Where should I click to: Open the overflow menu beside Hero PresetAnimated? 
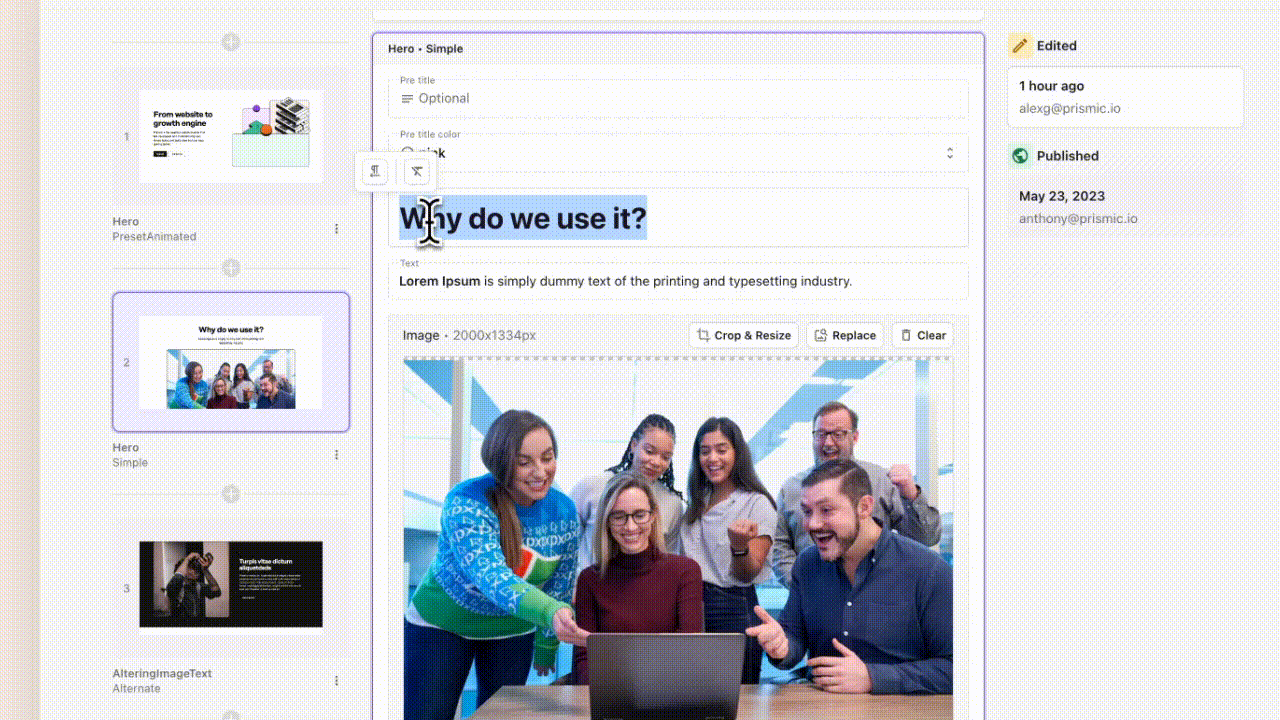(336, 228)
